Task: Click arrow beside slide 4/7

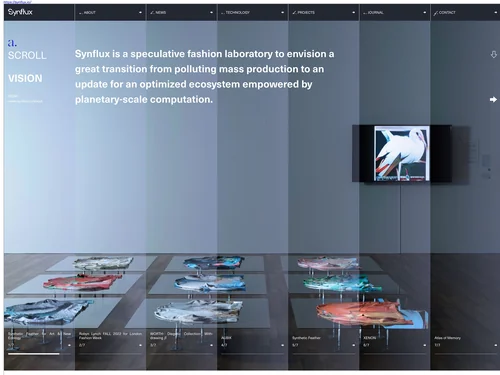Action: [x=282, y=345]
